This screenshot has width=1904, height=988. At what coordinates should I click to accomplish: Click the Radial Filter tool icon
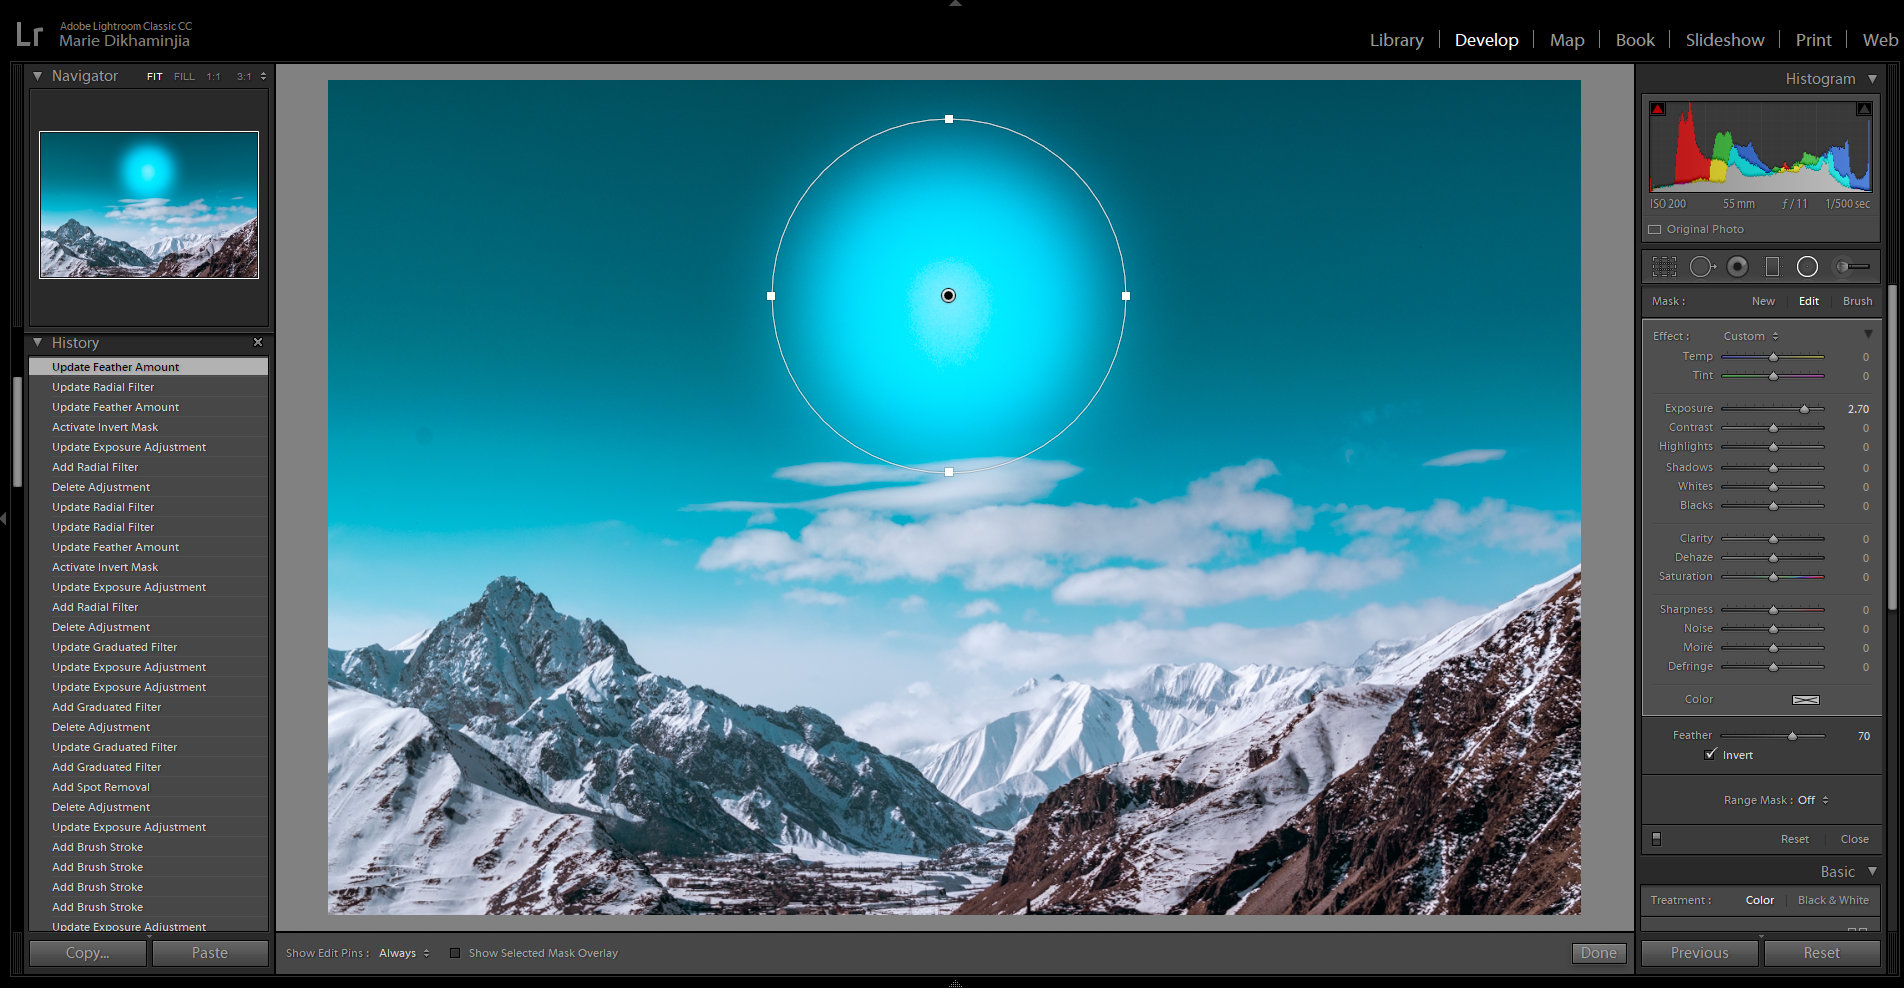(x=1807, y=266)
